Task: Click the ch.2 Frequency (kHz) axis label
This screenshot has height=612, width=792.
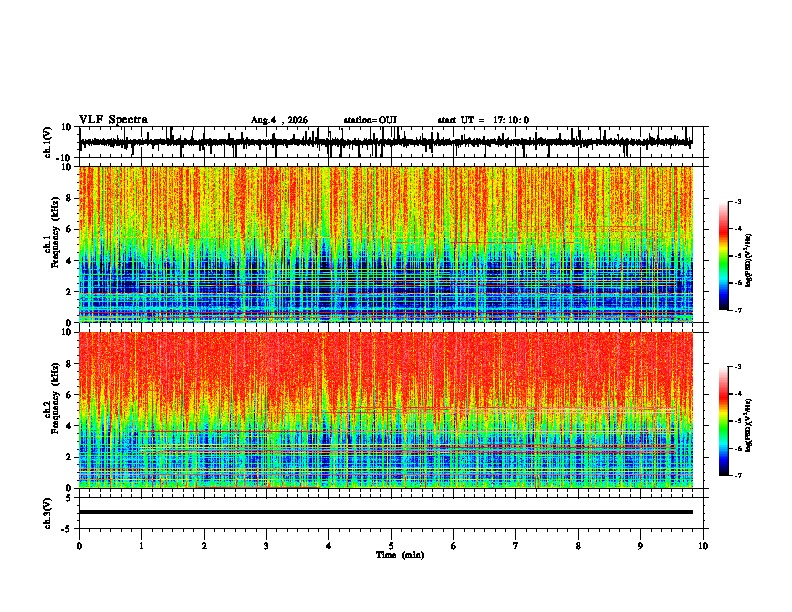Action: [x=55, y=398]
